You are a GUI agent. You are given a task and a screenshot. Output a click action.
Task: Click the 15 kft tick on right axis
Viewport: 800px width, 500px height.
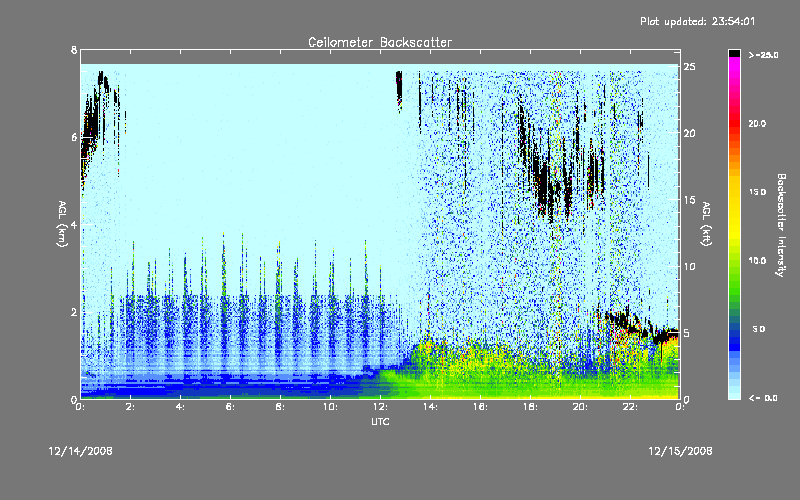[689, 200]
